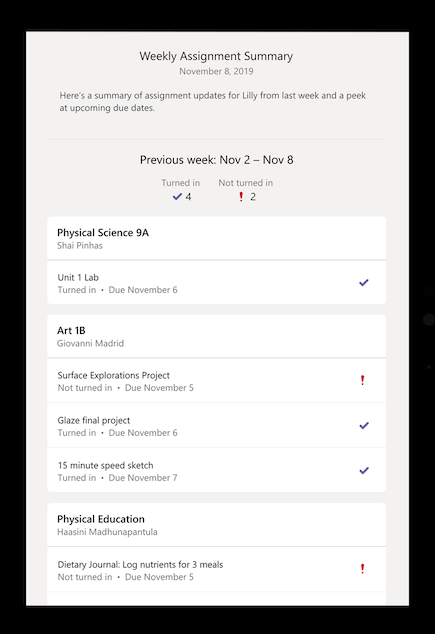Select the Surface Explorations Project assignment
Screen dimensions: 435x634
[217, 380]
